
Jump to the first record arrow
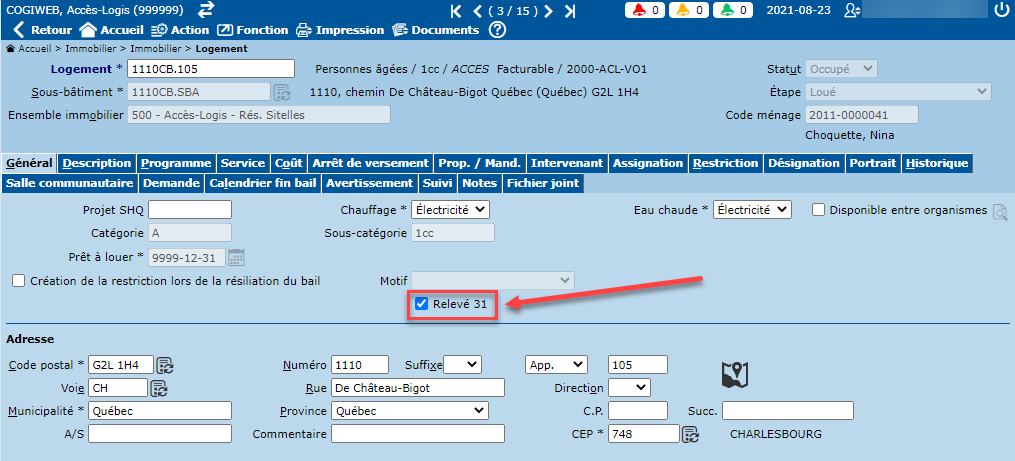(x=456, y=11)
